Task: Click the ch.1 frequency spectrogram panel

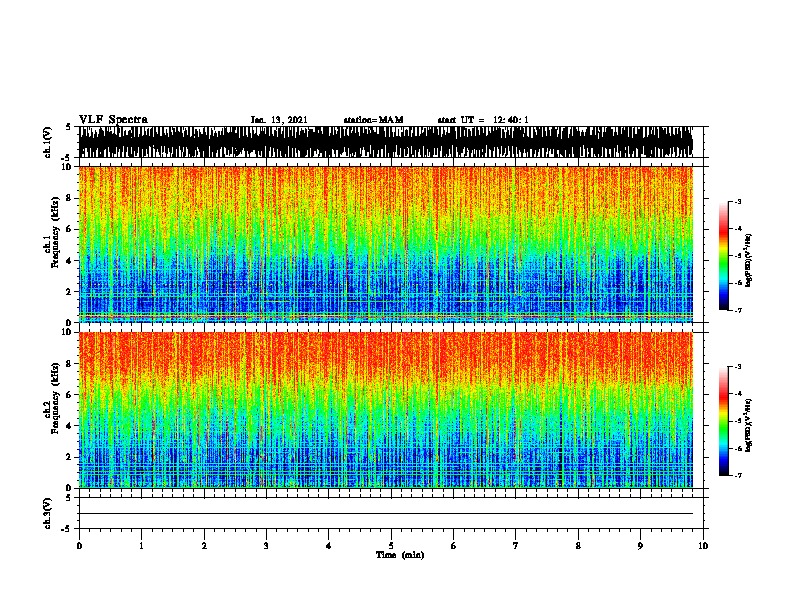Action: 386,244
